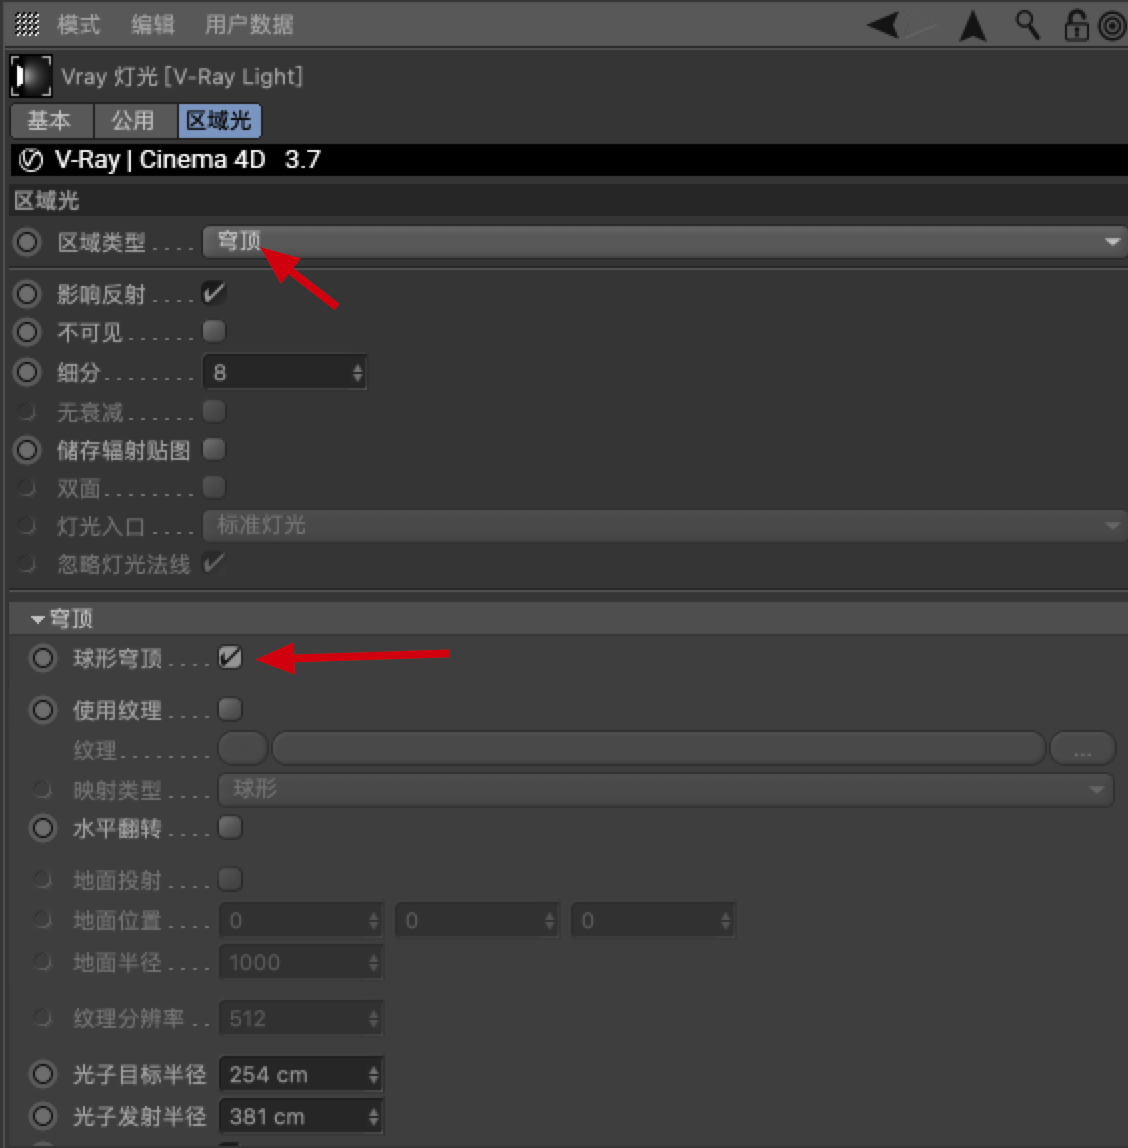Click the texture browse "..." button
This screenshot has height=1148, width=1128.
point(1082,748)
